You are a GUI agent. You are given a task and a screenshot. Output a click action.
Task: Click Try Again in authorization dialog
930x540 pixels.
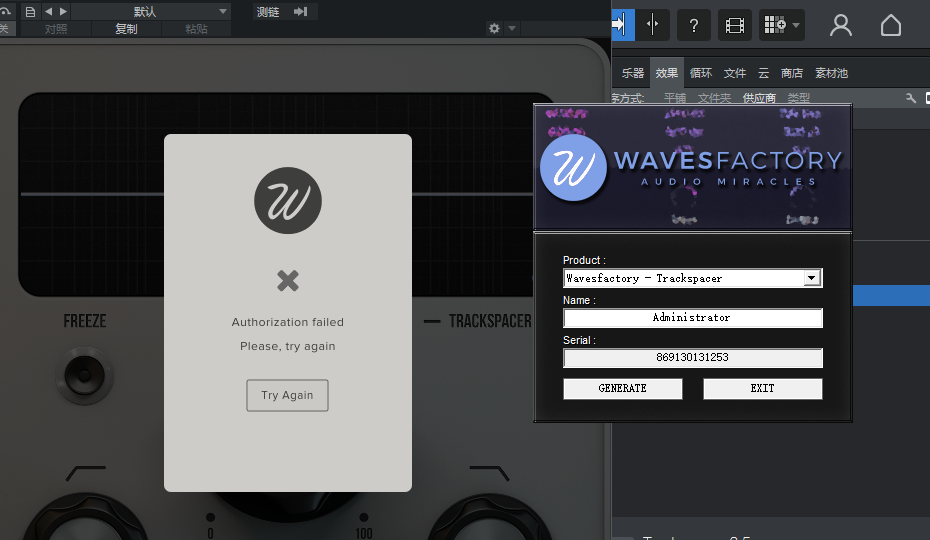pos(287,395)
